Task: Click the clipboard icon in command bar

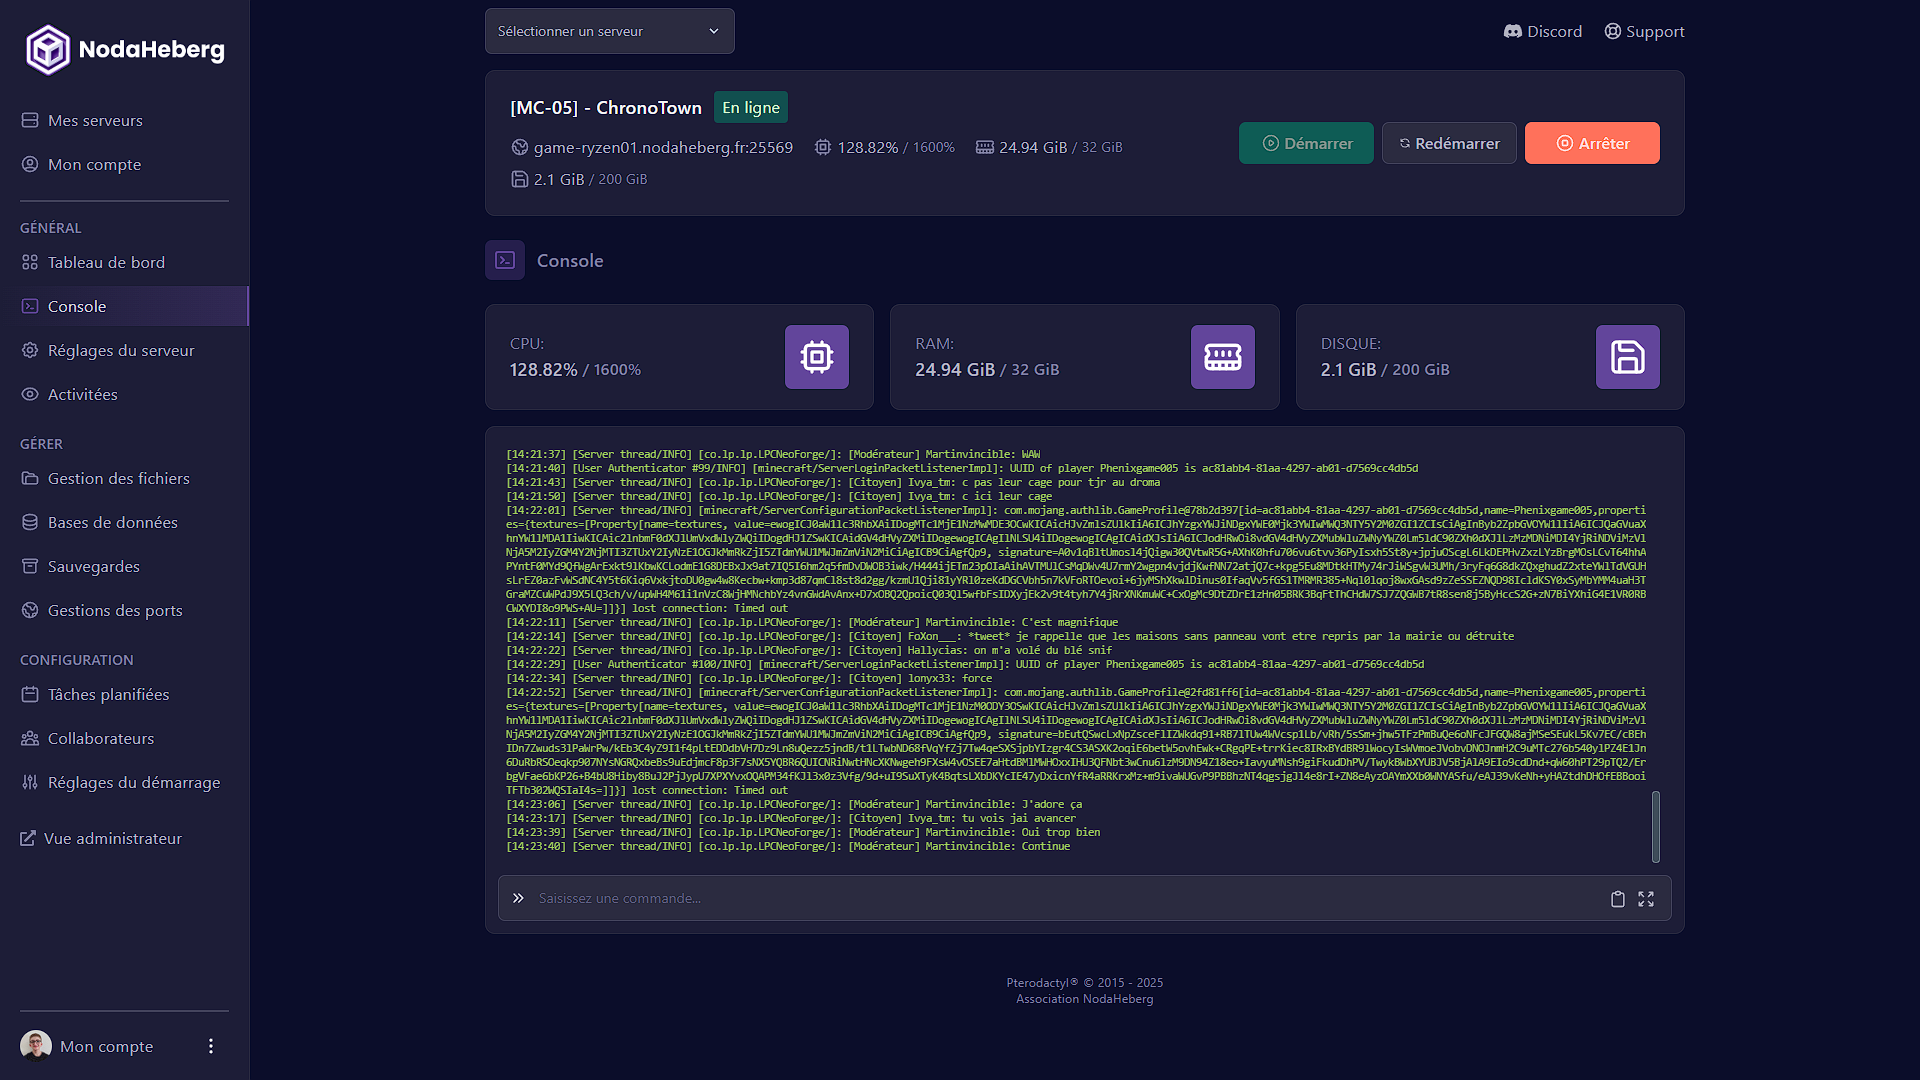Action: click(x=1617, y=899)
